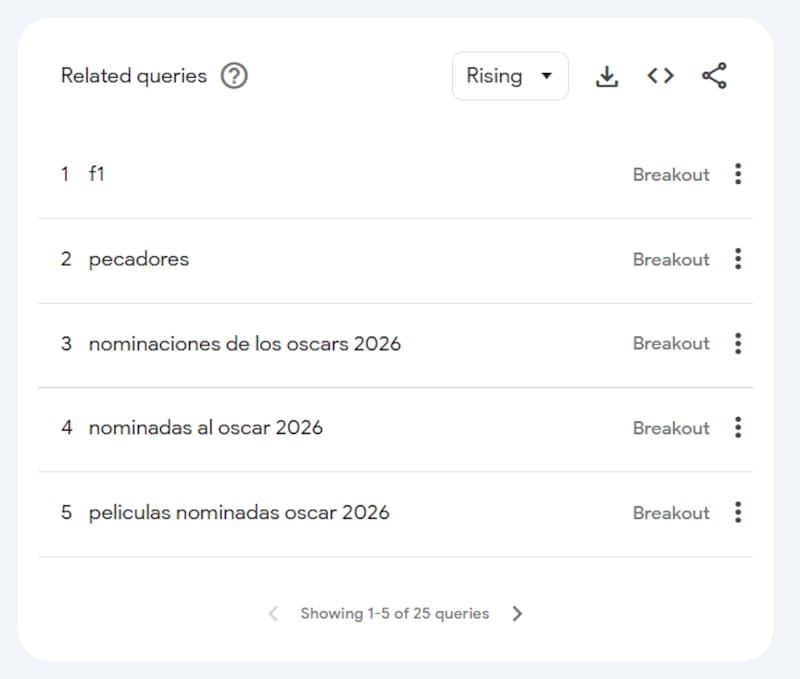Go to previous page of queries
This screenshot has height=679, width=800.
point(273,614)
